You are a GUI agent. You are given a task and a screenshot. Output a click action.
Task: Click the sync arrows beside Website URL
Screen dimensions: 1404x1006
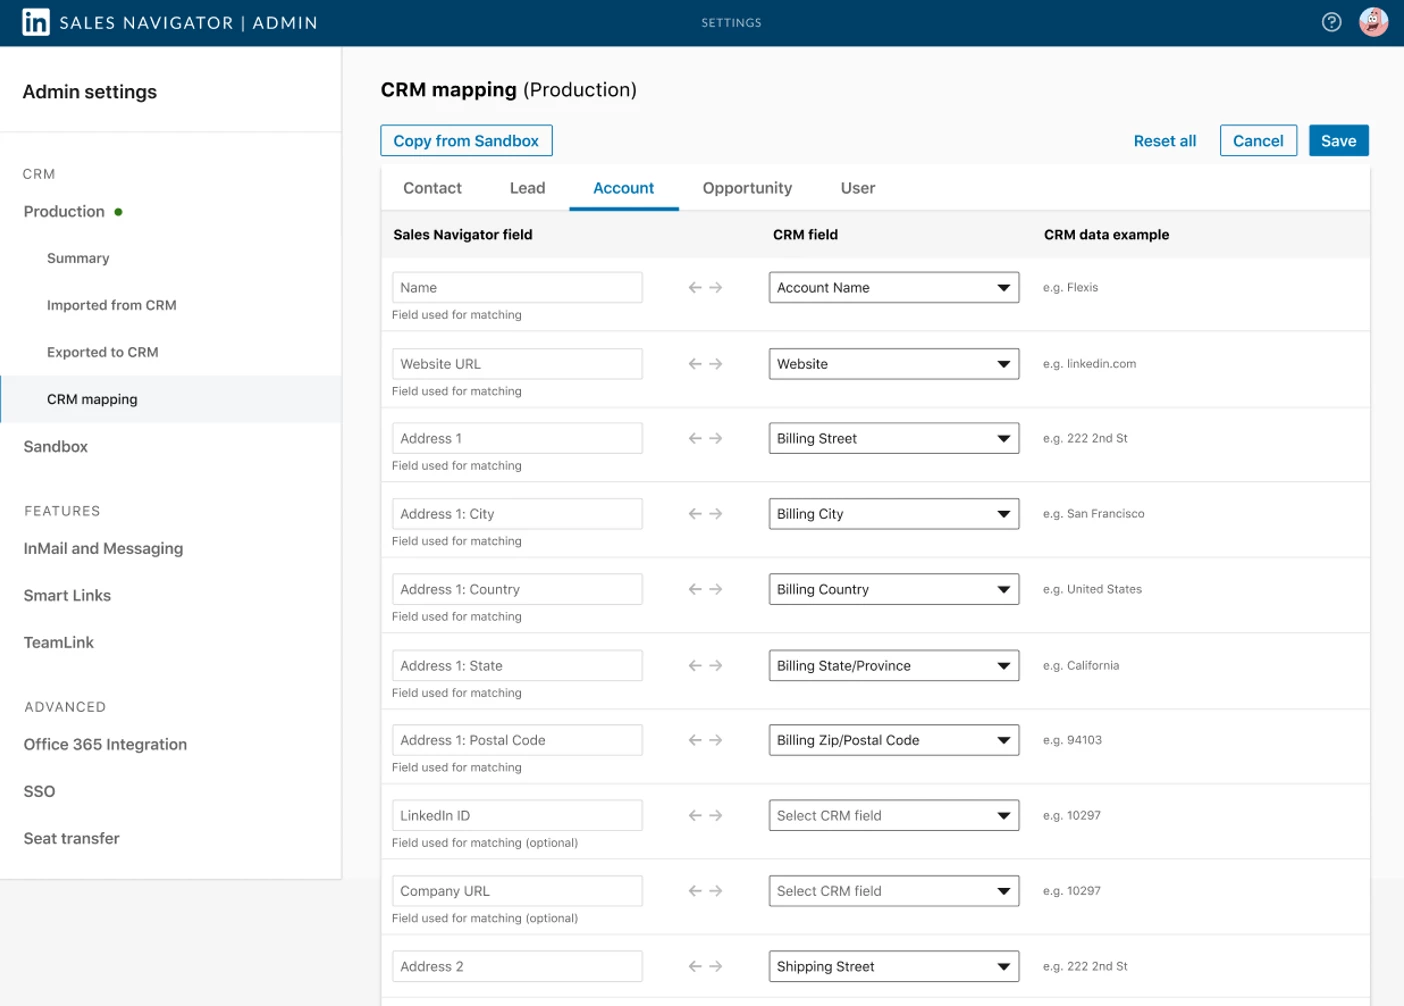705,364
